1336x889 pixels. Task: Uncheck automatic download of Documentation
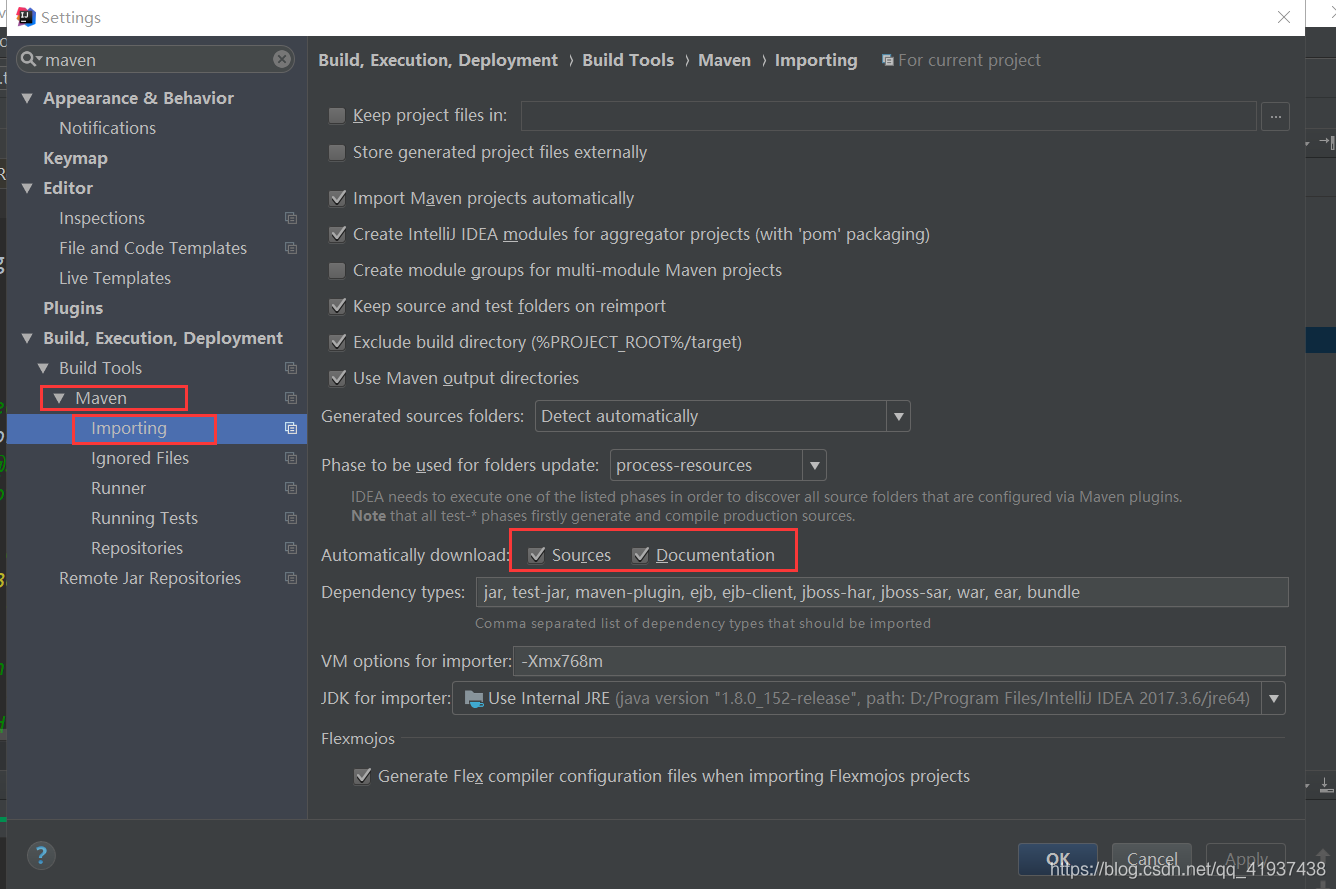[641, 555]
